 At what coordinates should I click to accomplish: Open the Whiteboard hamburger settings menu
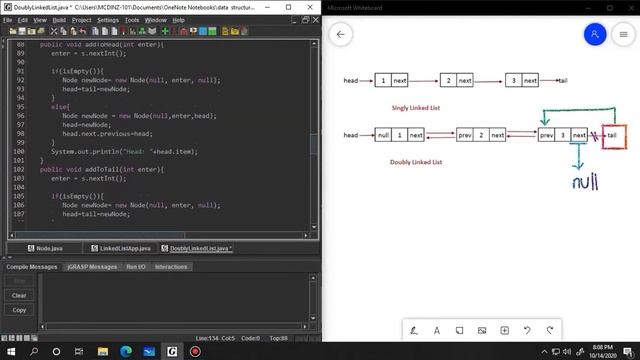(623, 35)
